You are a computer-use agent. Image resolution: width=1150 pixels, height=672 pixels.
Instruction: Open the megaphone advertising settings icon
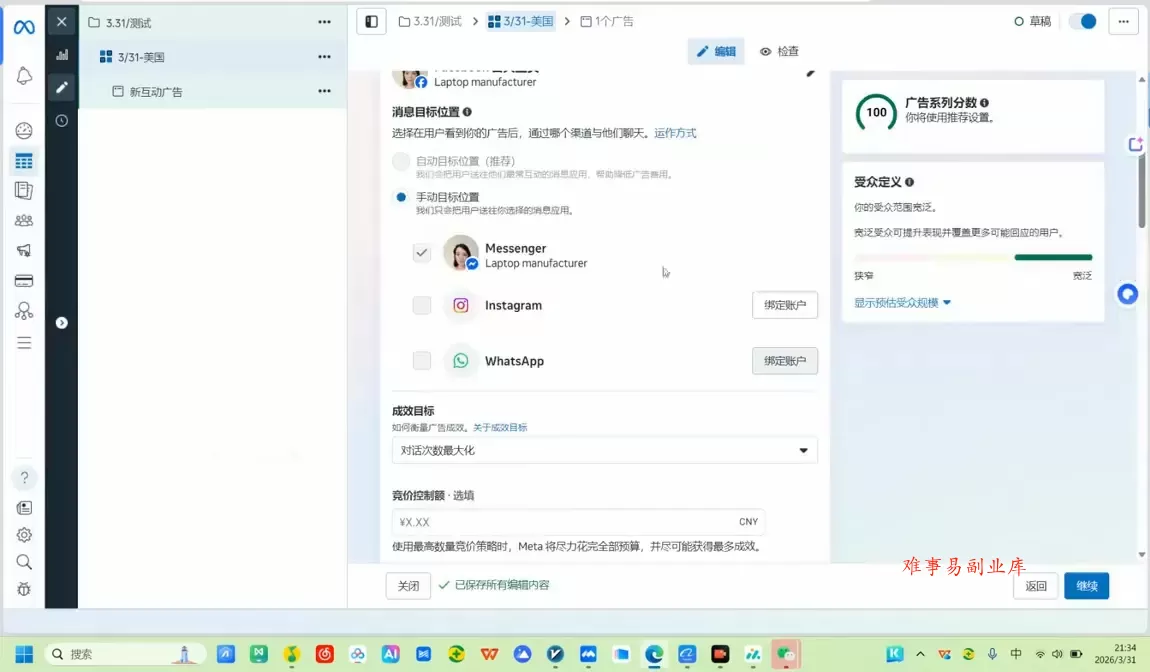pos(23,250)
